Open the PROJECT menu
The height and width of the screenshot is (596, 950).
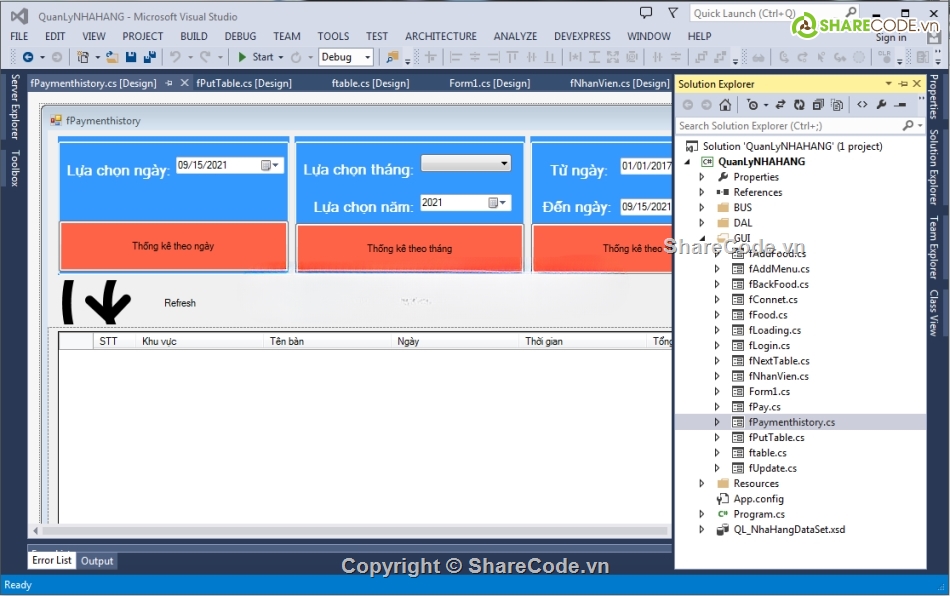tap(142, 36)
